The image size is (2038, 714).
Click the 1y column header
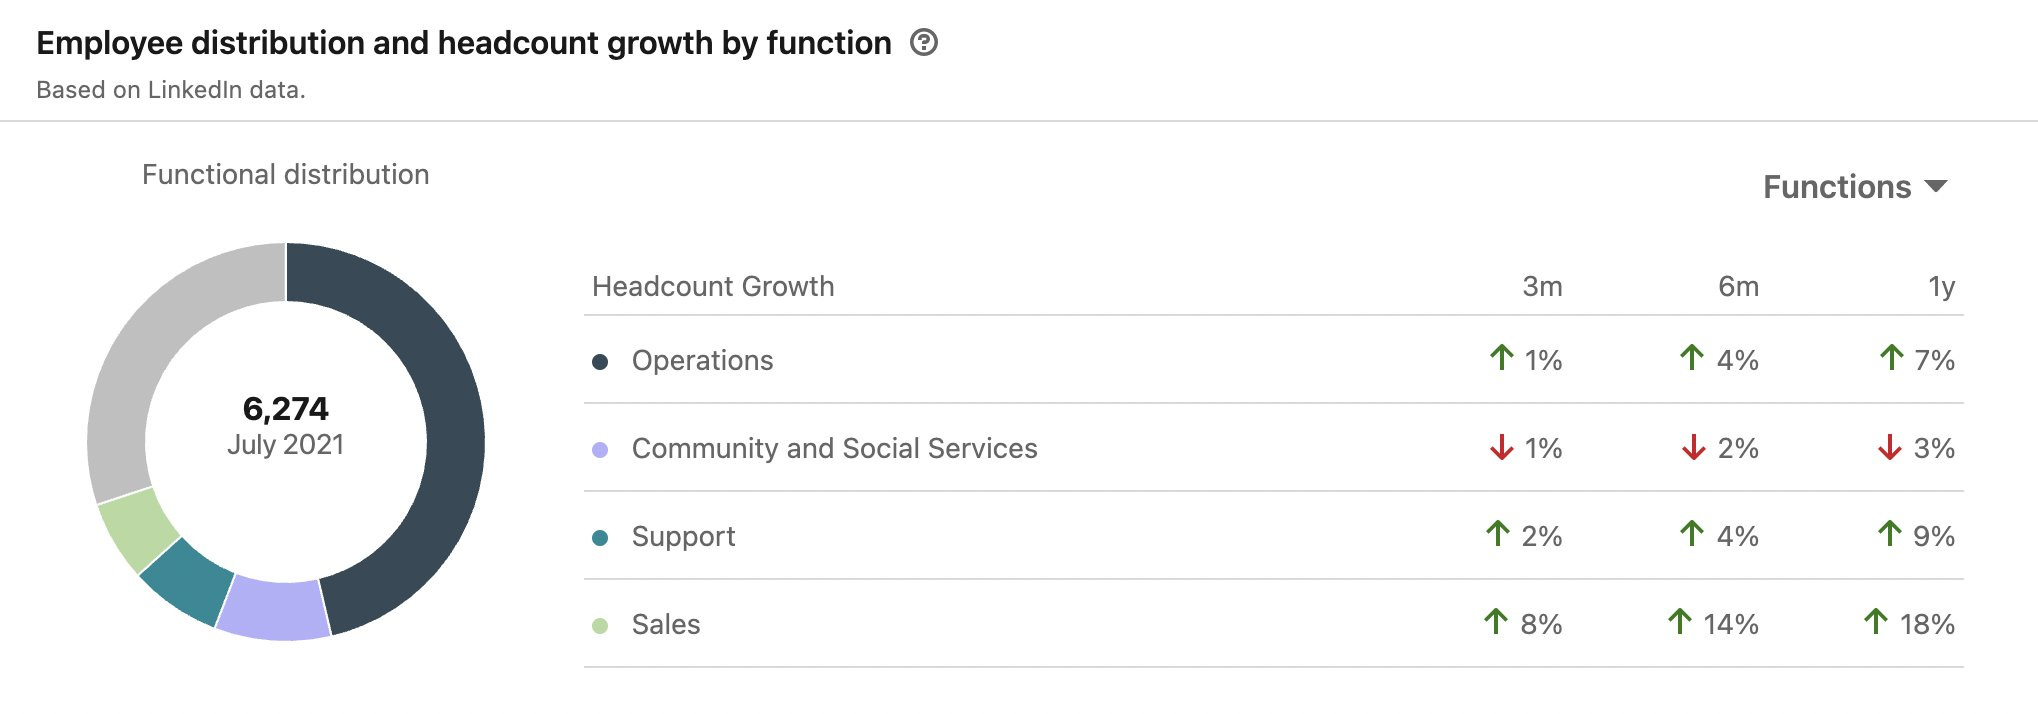click(1941, 287)
